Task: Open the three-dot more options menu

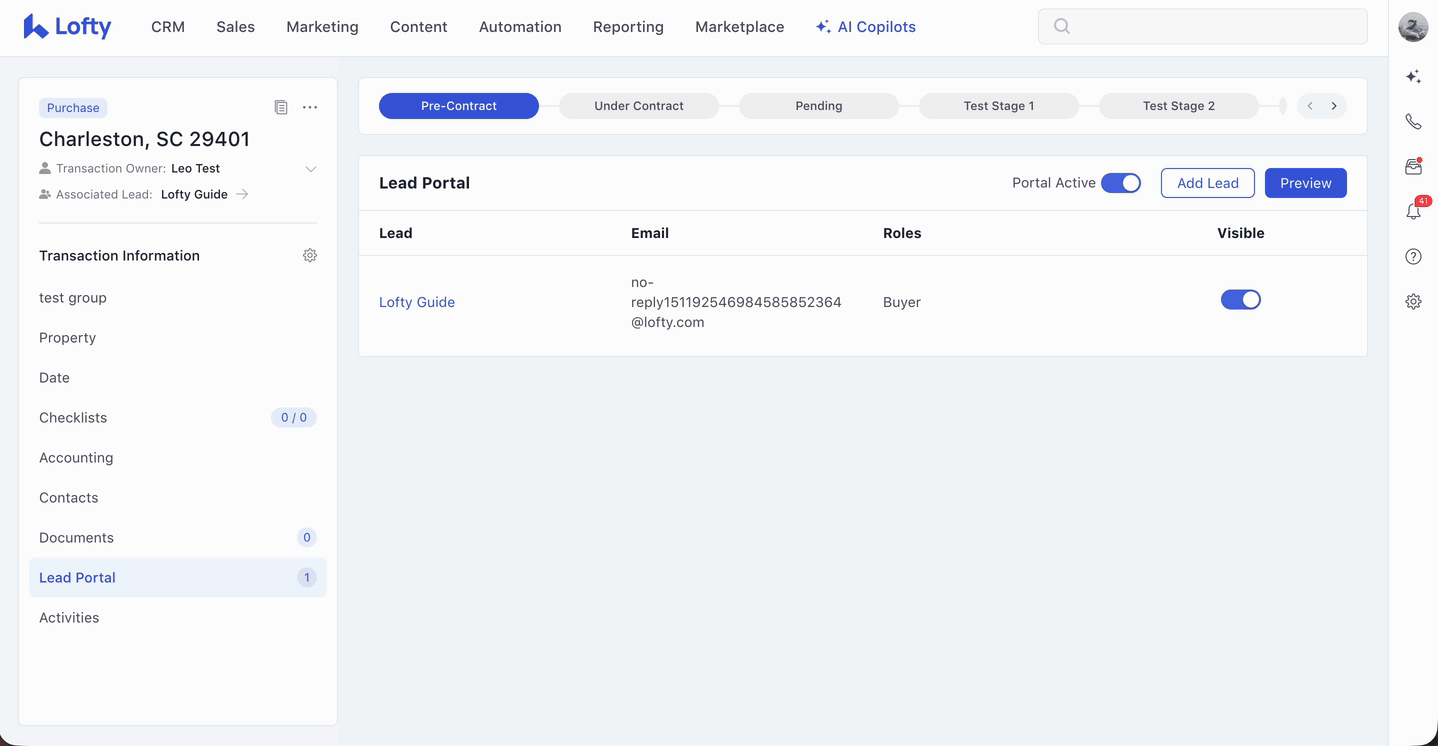Action: tap(310, 107)
